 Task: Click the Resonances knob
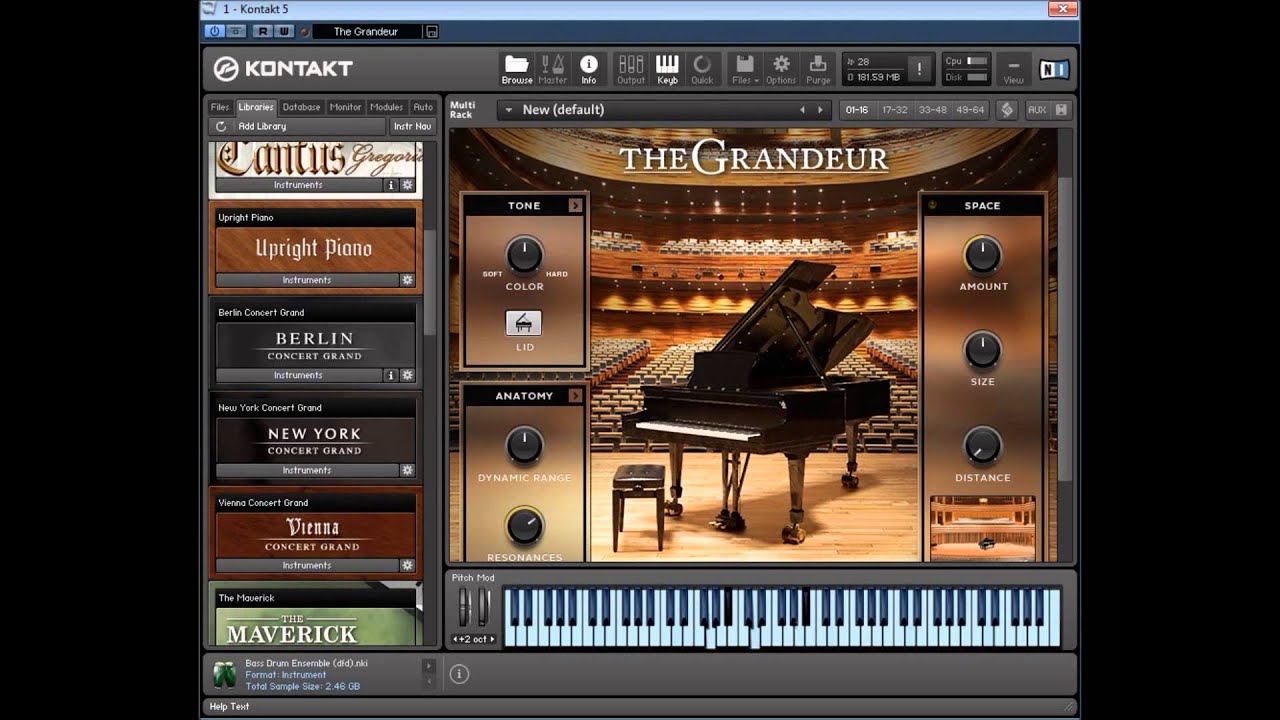pyautogui.click(x=524, y=526)
